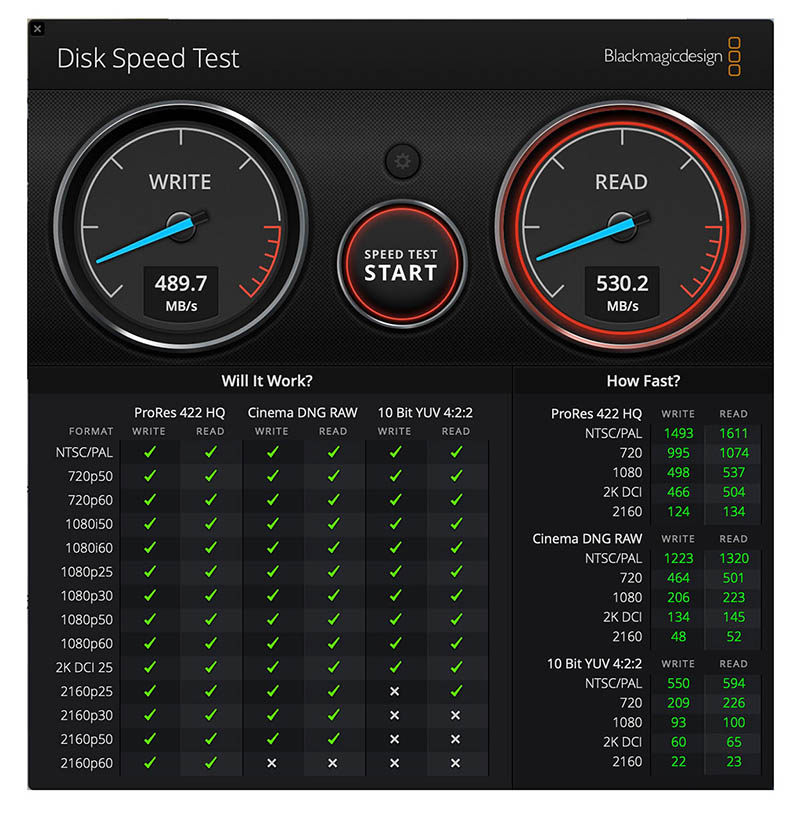Click the Cinema DNG RAW column header
This screenshot has width=800, height=814.
[303, 413]
